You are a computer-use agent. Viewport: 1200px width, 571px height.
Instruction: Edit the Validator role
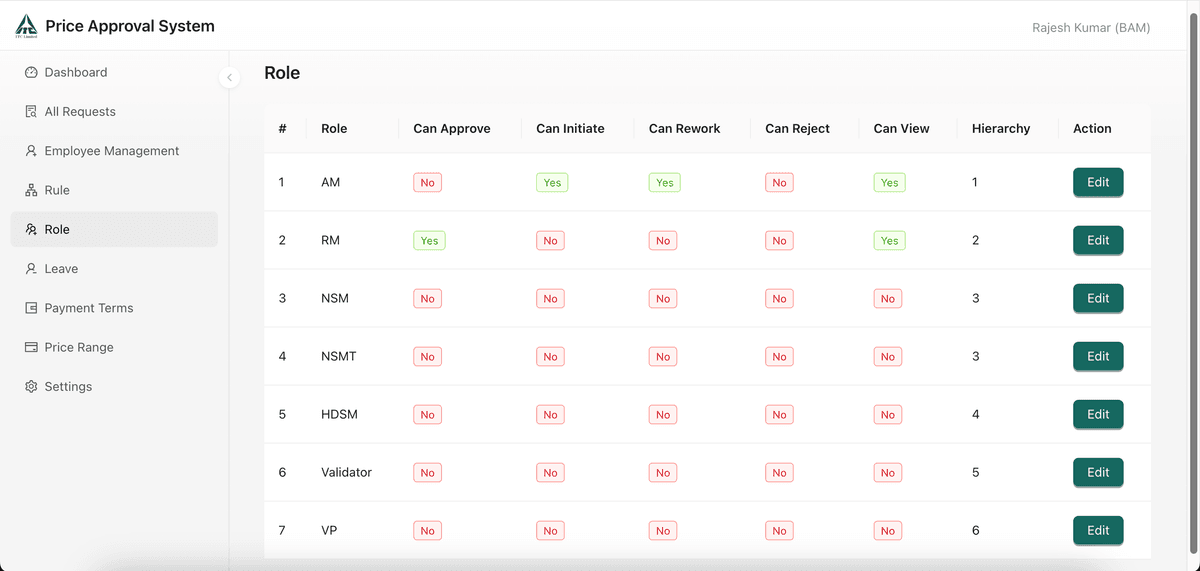coord(1098,473)
